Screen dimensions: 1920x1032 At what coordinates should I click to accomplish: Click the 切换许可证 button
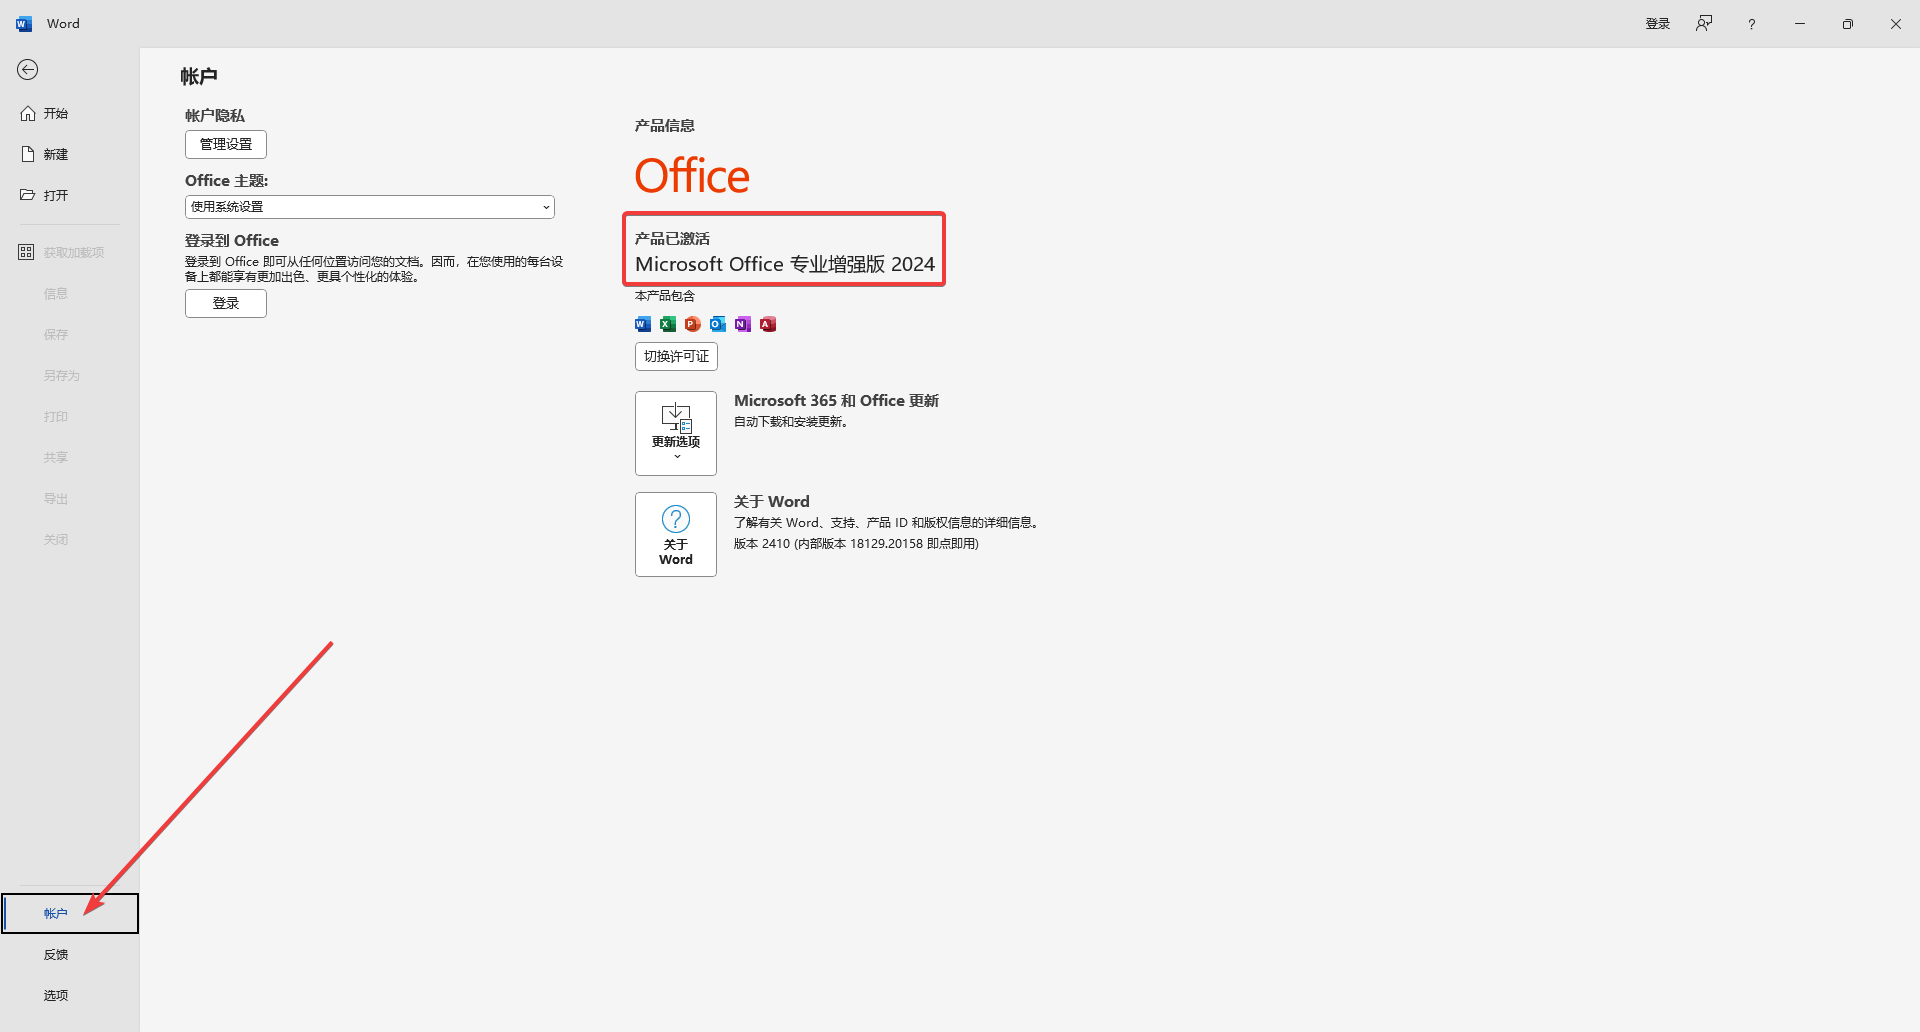tap(675, 356)
